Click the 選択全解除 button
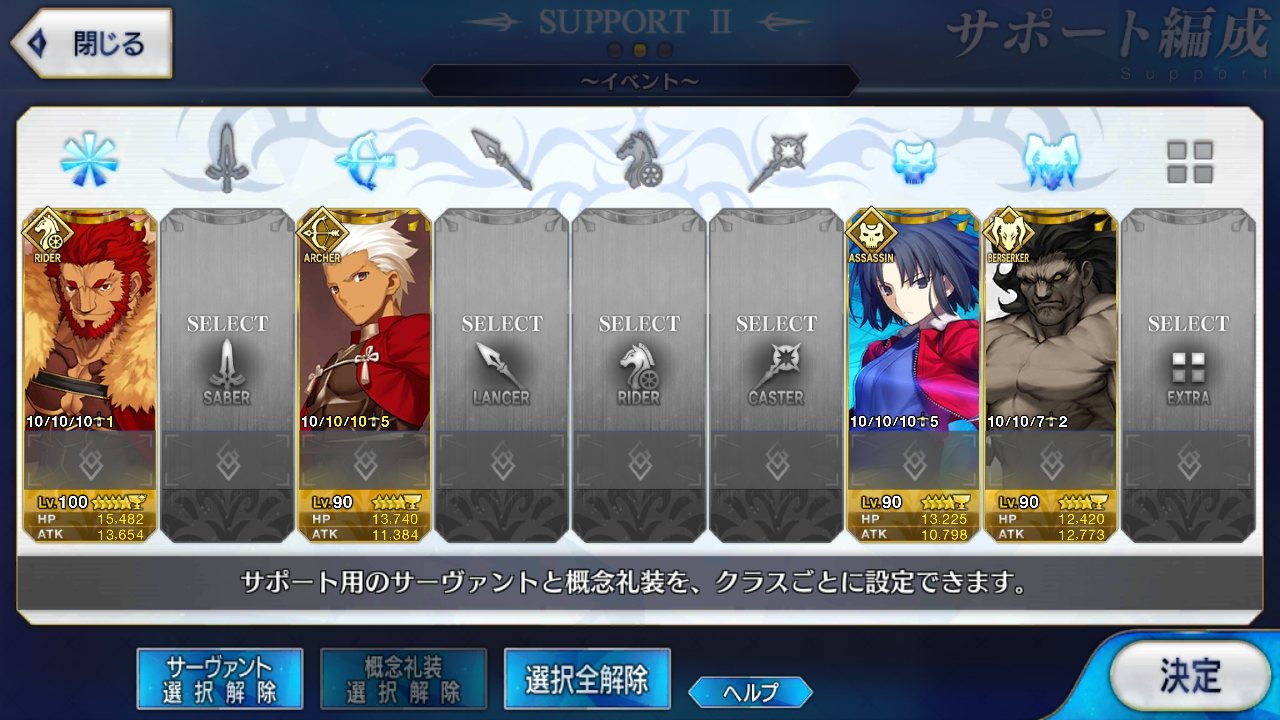1280x720 pixels. (x=587, y=679)
